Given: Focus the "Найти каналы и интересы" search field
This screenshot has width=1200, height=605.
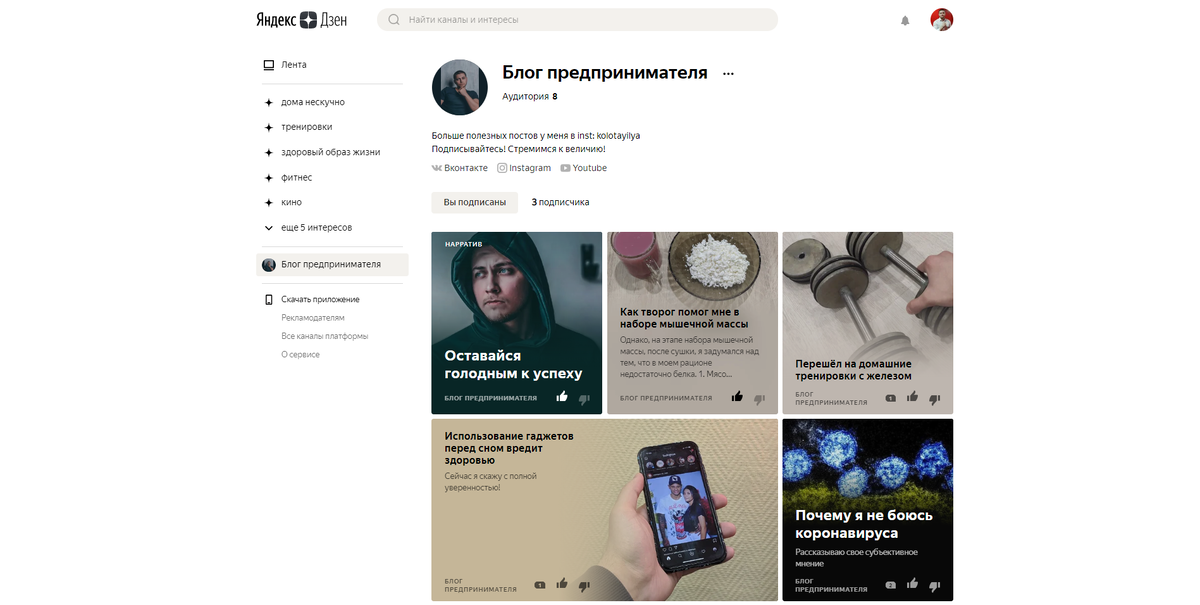Looking at the screenshot, I should 577,19.
